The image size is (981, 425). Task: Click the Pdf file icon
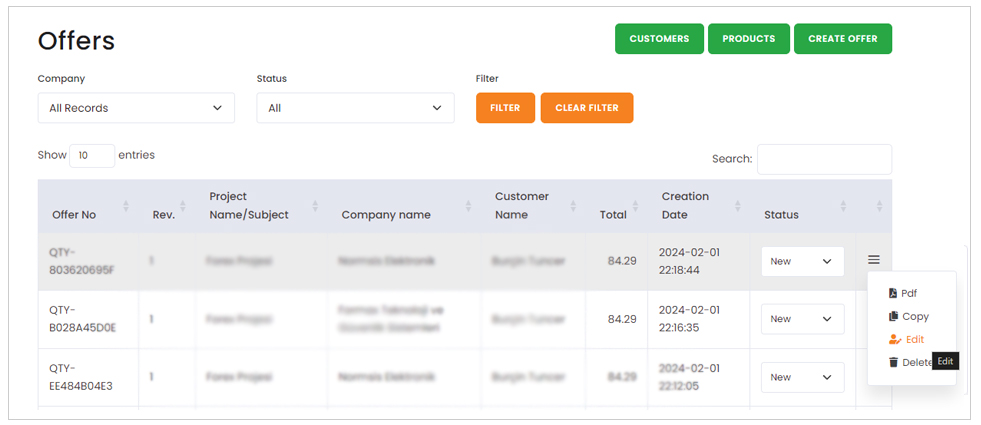(893, 294)
